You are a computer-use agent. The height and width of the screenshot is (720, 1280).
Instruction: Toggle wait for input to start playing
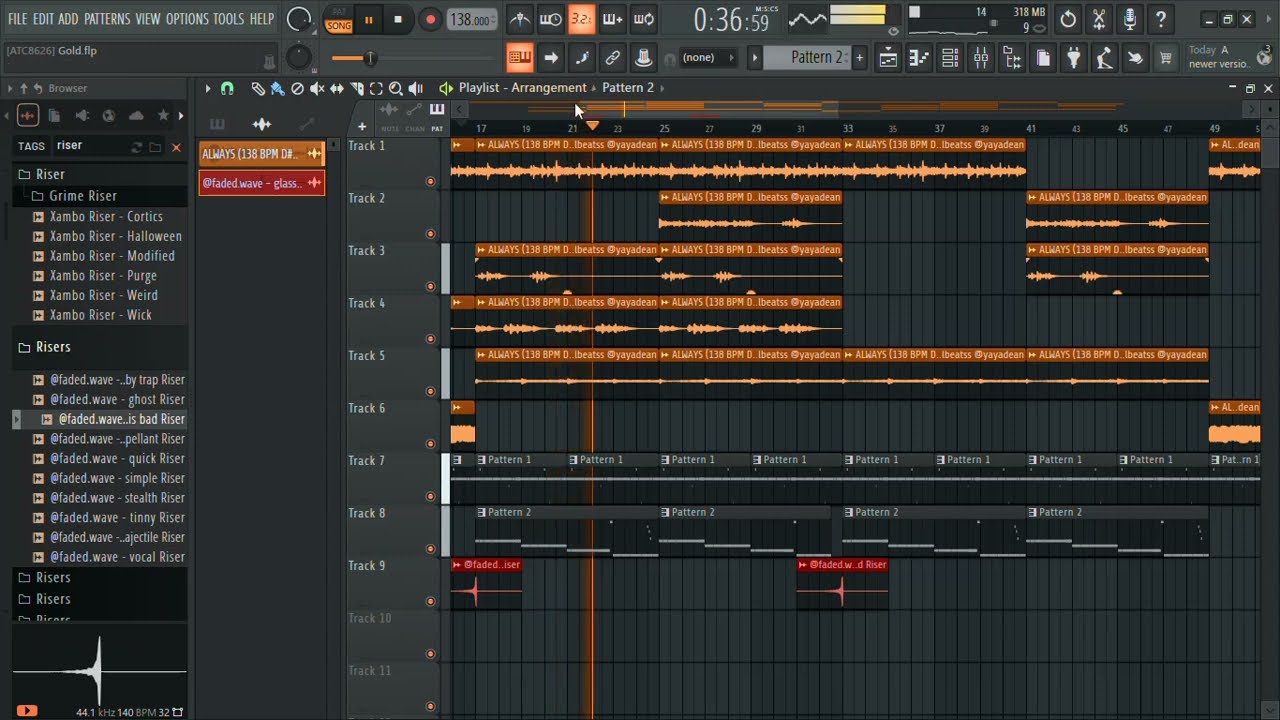(x=550, y=19)
